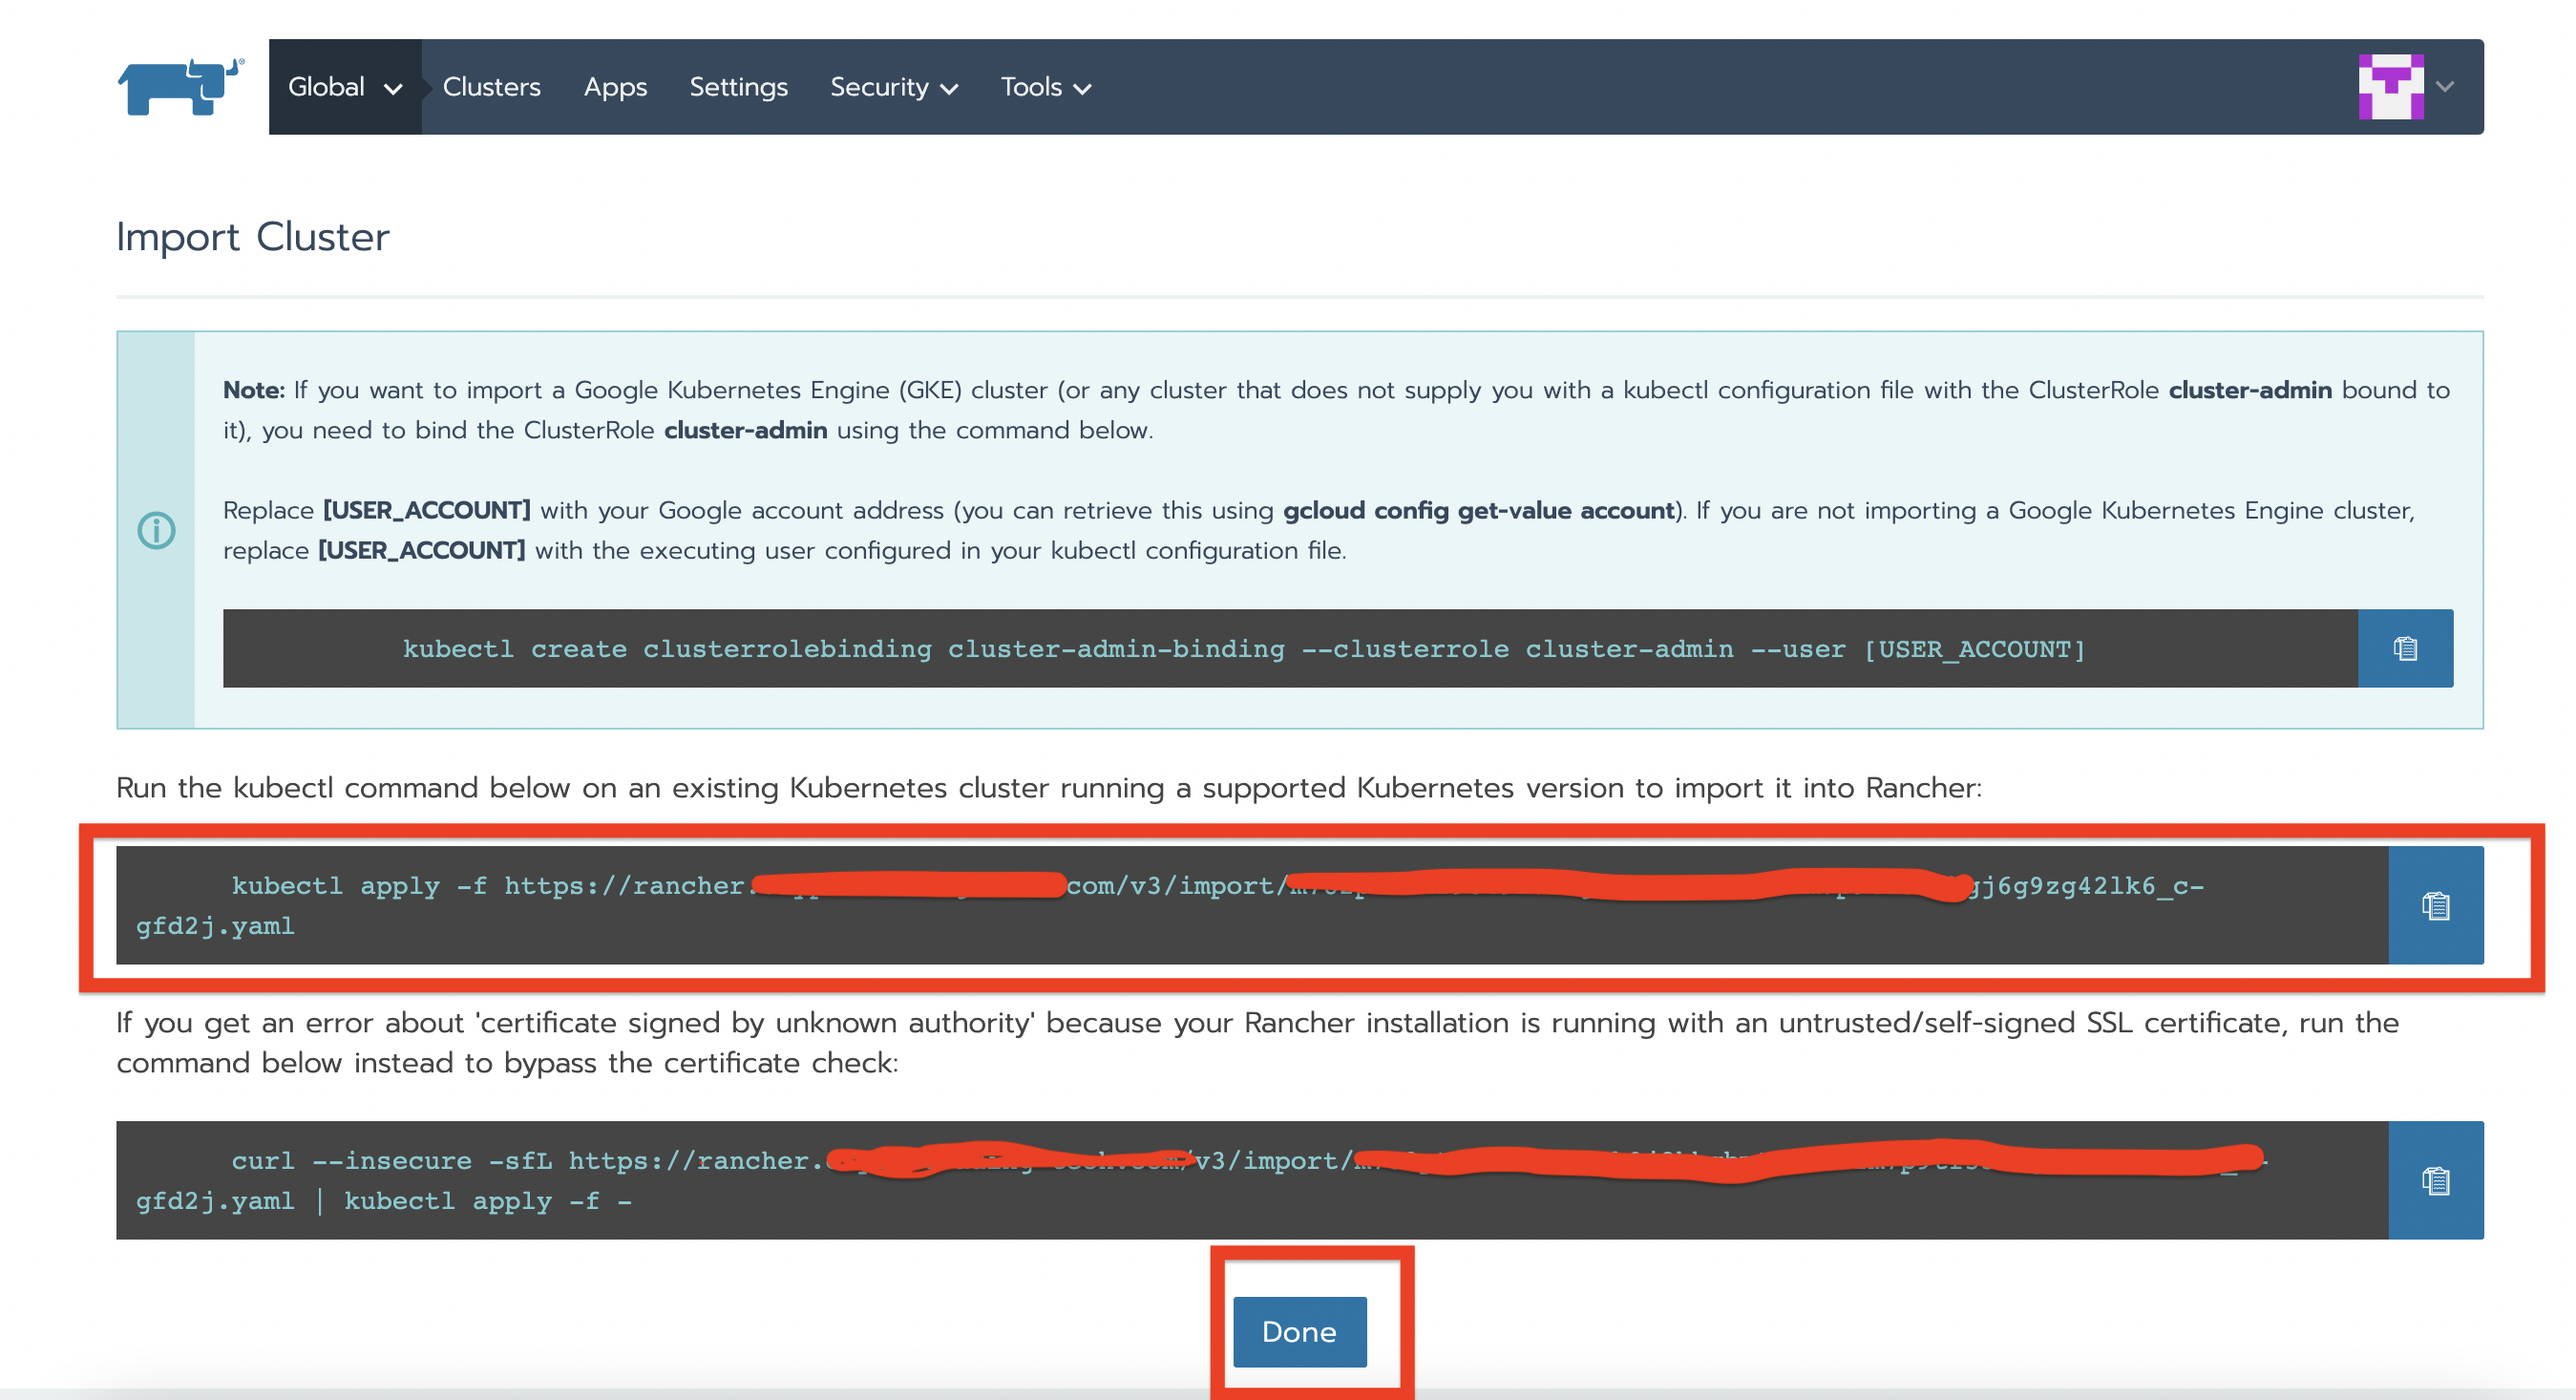
Task: Copy the curl insecure command
Action: (2435, 1180)
